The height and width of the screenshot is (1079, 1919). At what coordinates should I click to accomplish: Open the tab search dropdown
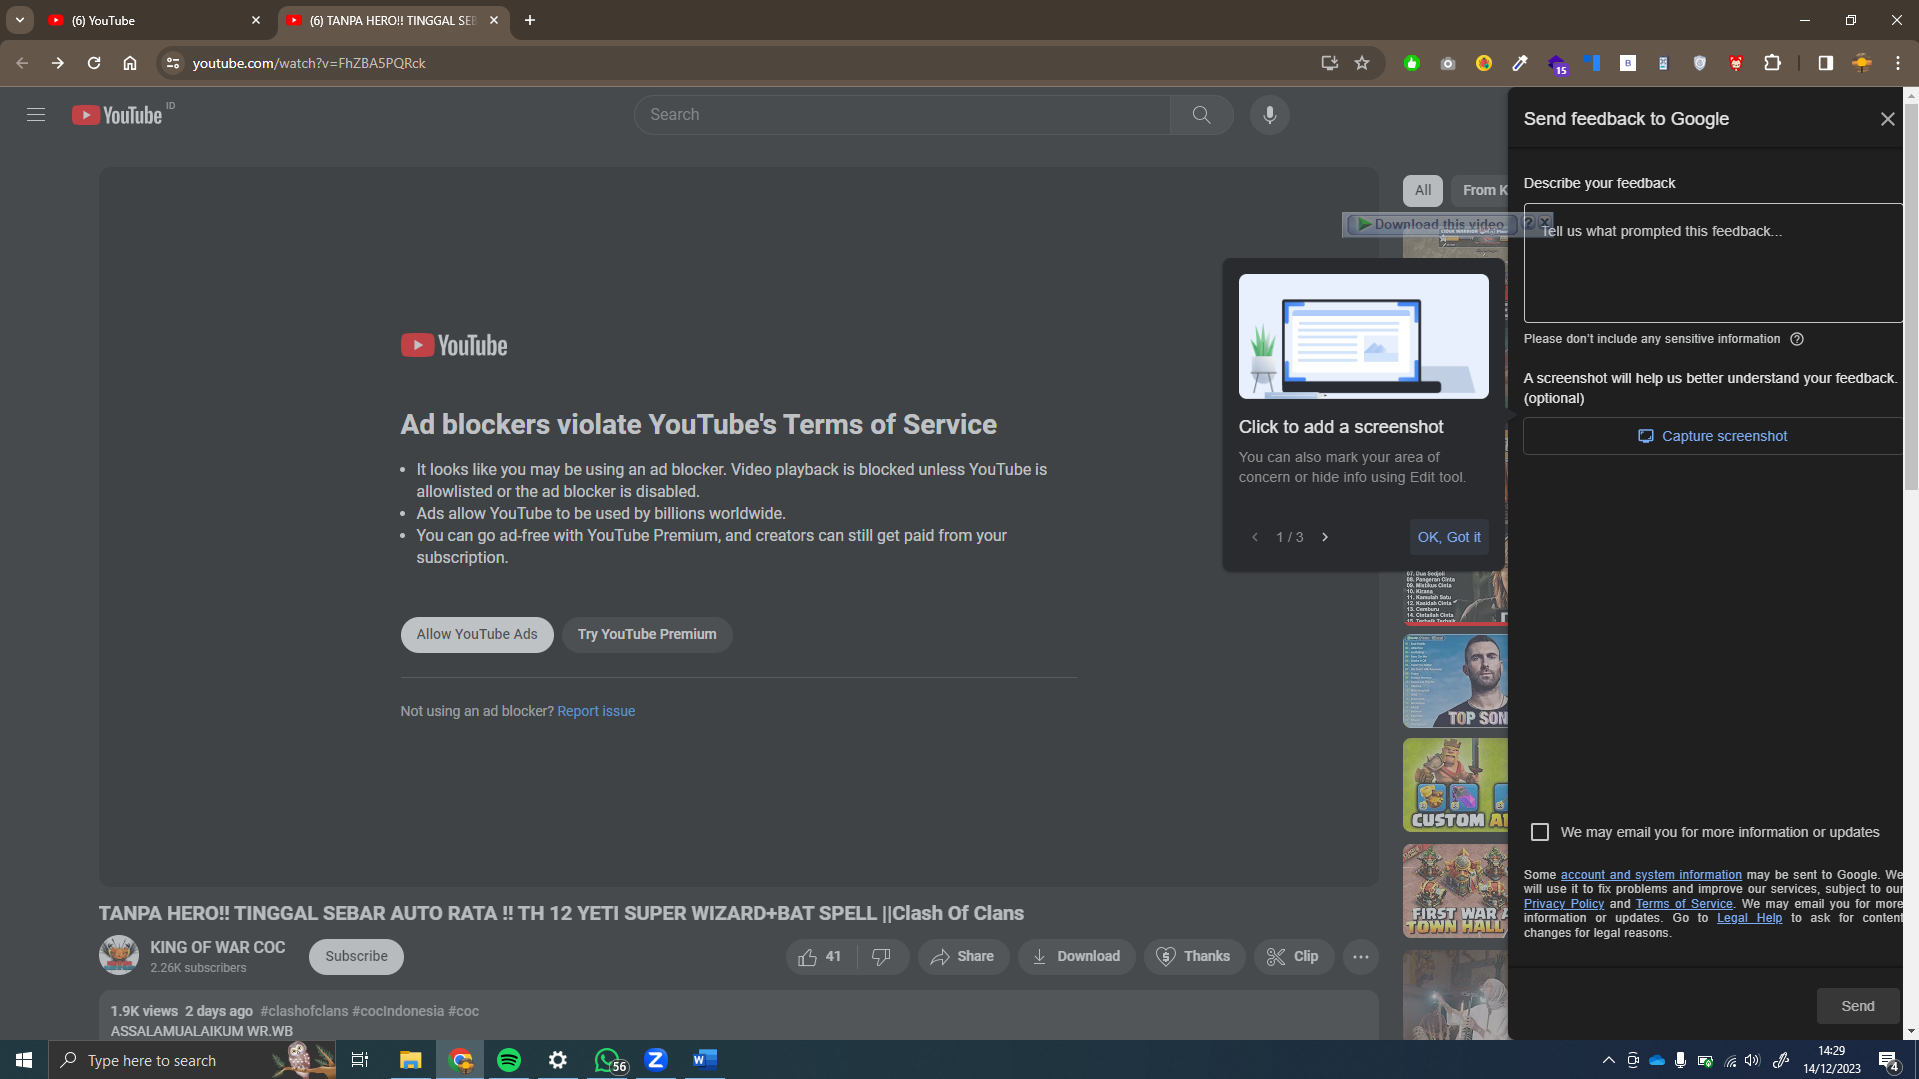(x=19, y=20)
